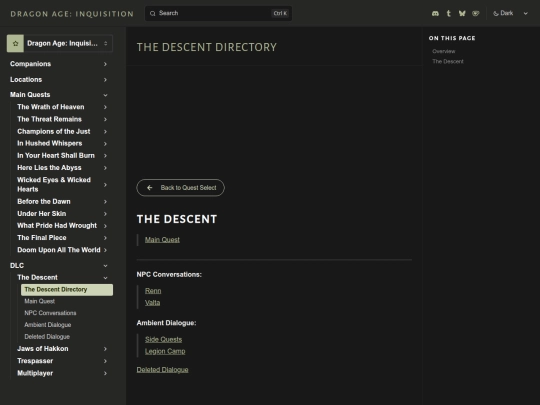Open NPC Conversations in the sidebar
Image resolution: width=540 pixels, height=405 pixels.
(50, 313)
